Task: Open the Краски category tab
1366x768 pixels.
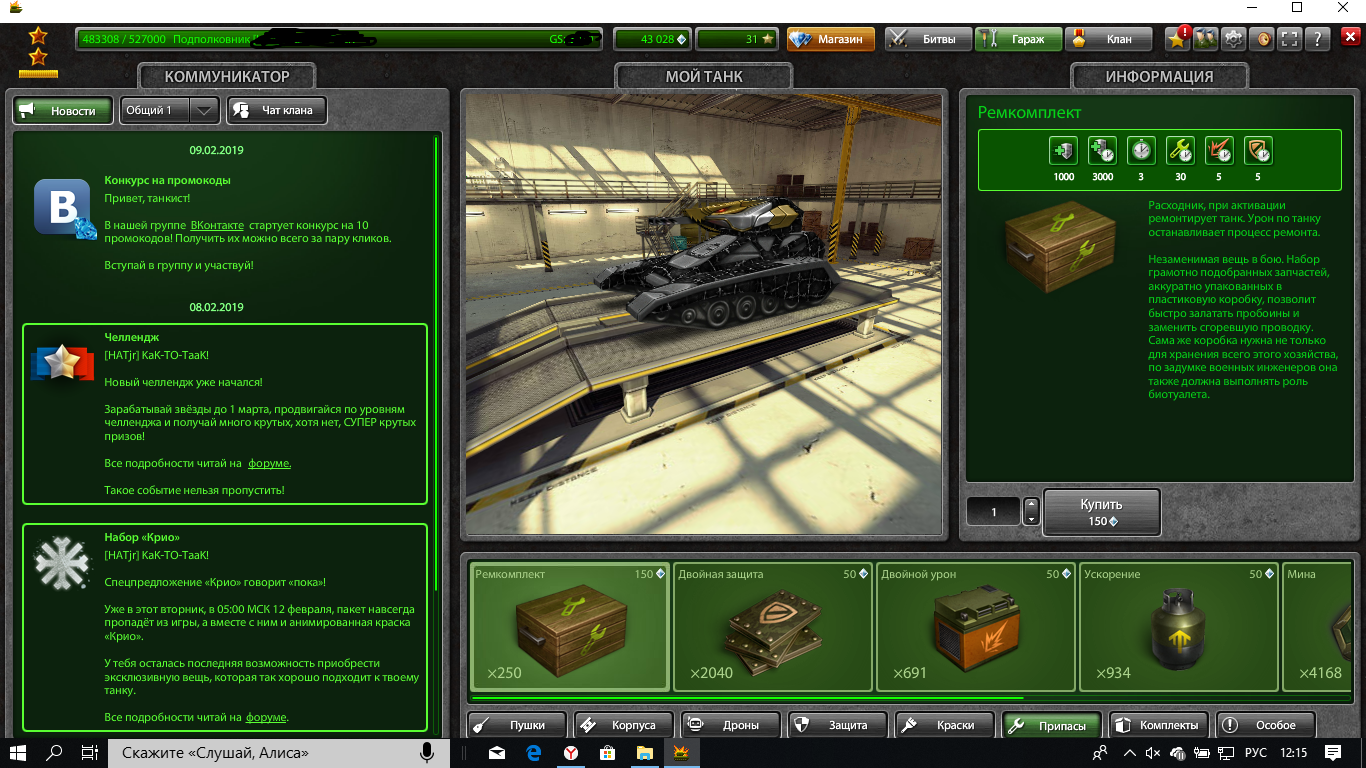Action: 945,725
